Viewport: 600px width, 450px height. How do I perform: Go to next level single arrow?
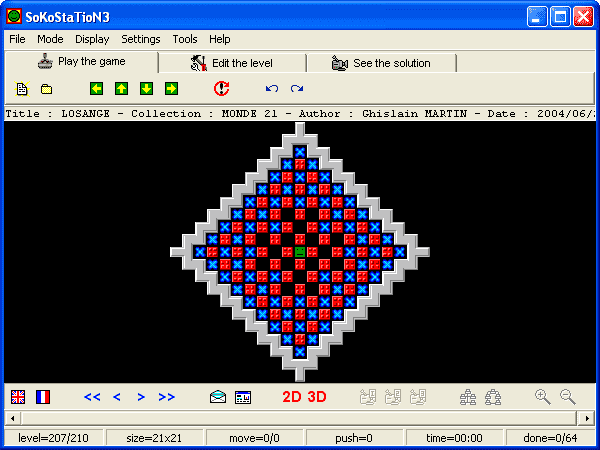click(141, 397)
